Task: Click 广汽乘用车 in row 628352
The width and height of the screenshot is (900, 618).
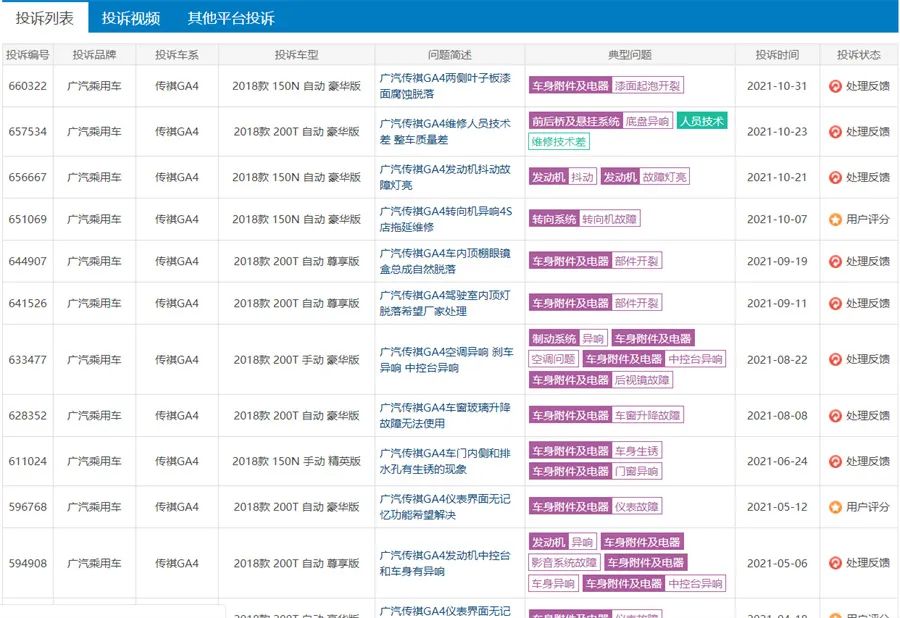Action: click(94, 415)
